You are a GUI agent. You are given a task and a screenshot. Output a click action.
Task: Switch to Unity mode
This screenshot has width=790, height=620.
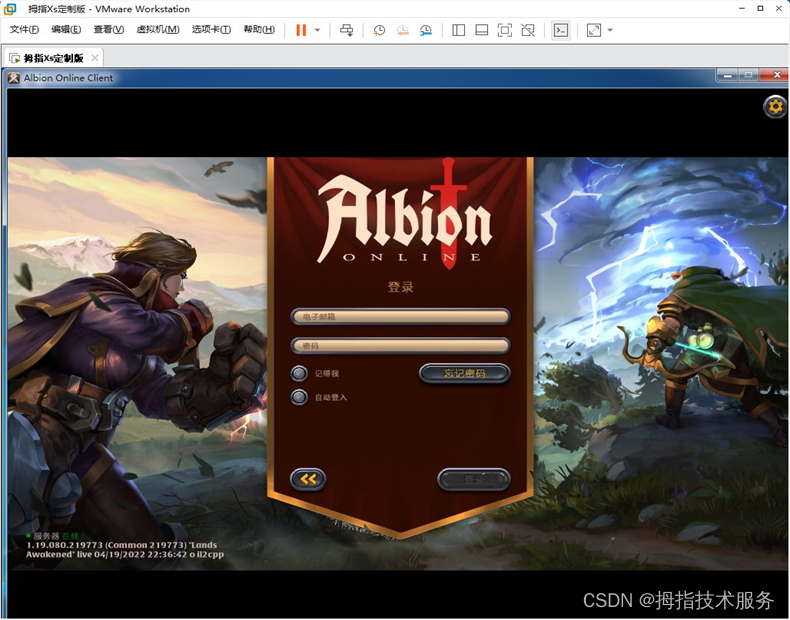(528, 30)
